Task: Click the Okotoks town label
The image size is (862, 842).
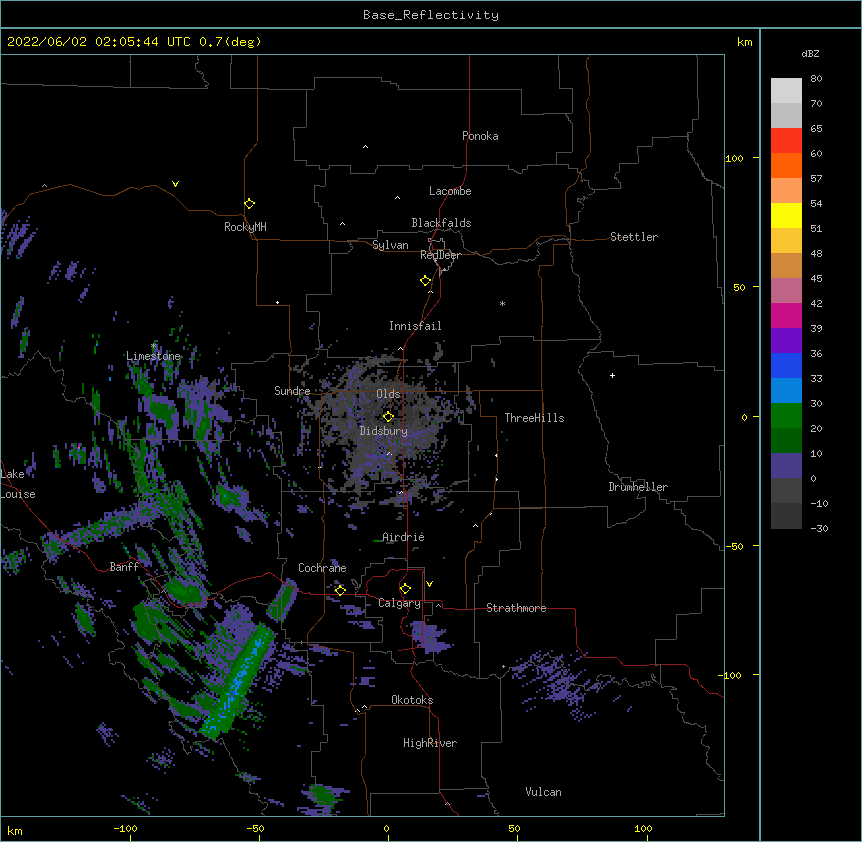Action: coord(412,700)
